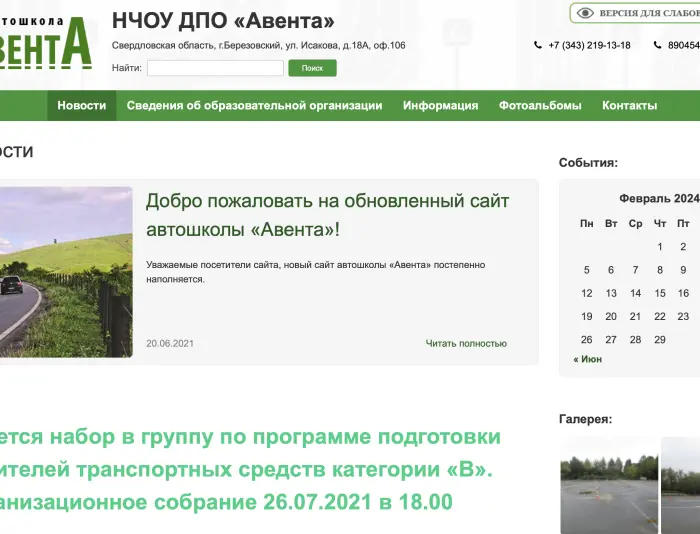This screenshot has height=534, width=700.
Task: Click the Вт weekday column header
Action: 611,223
